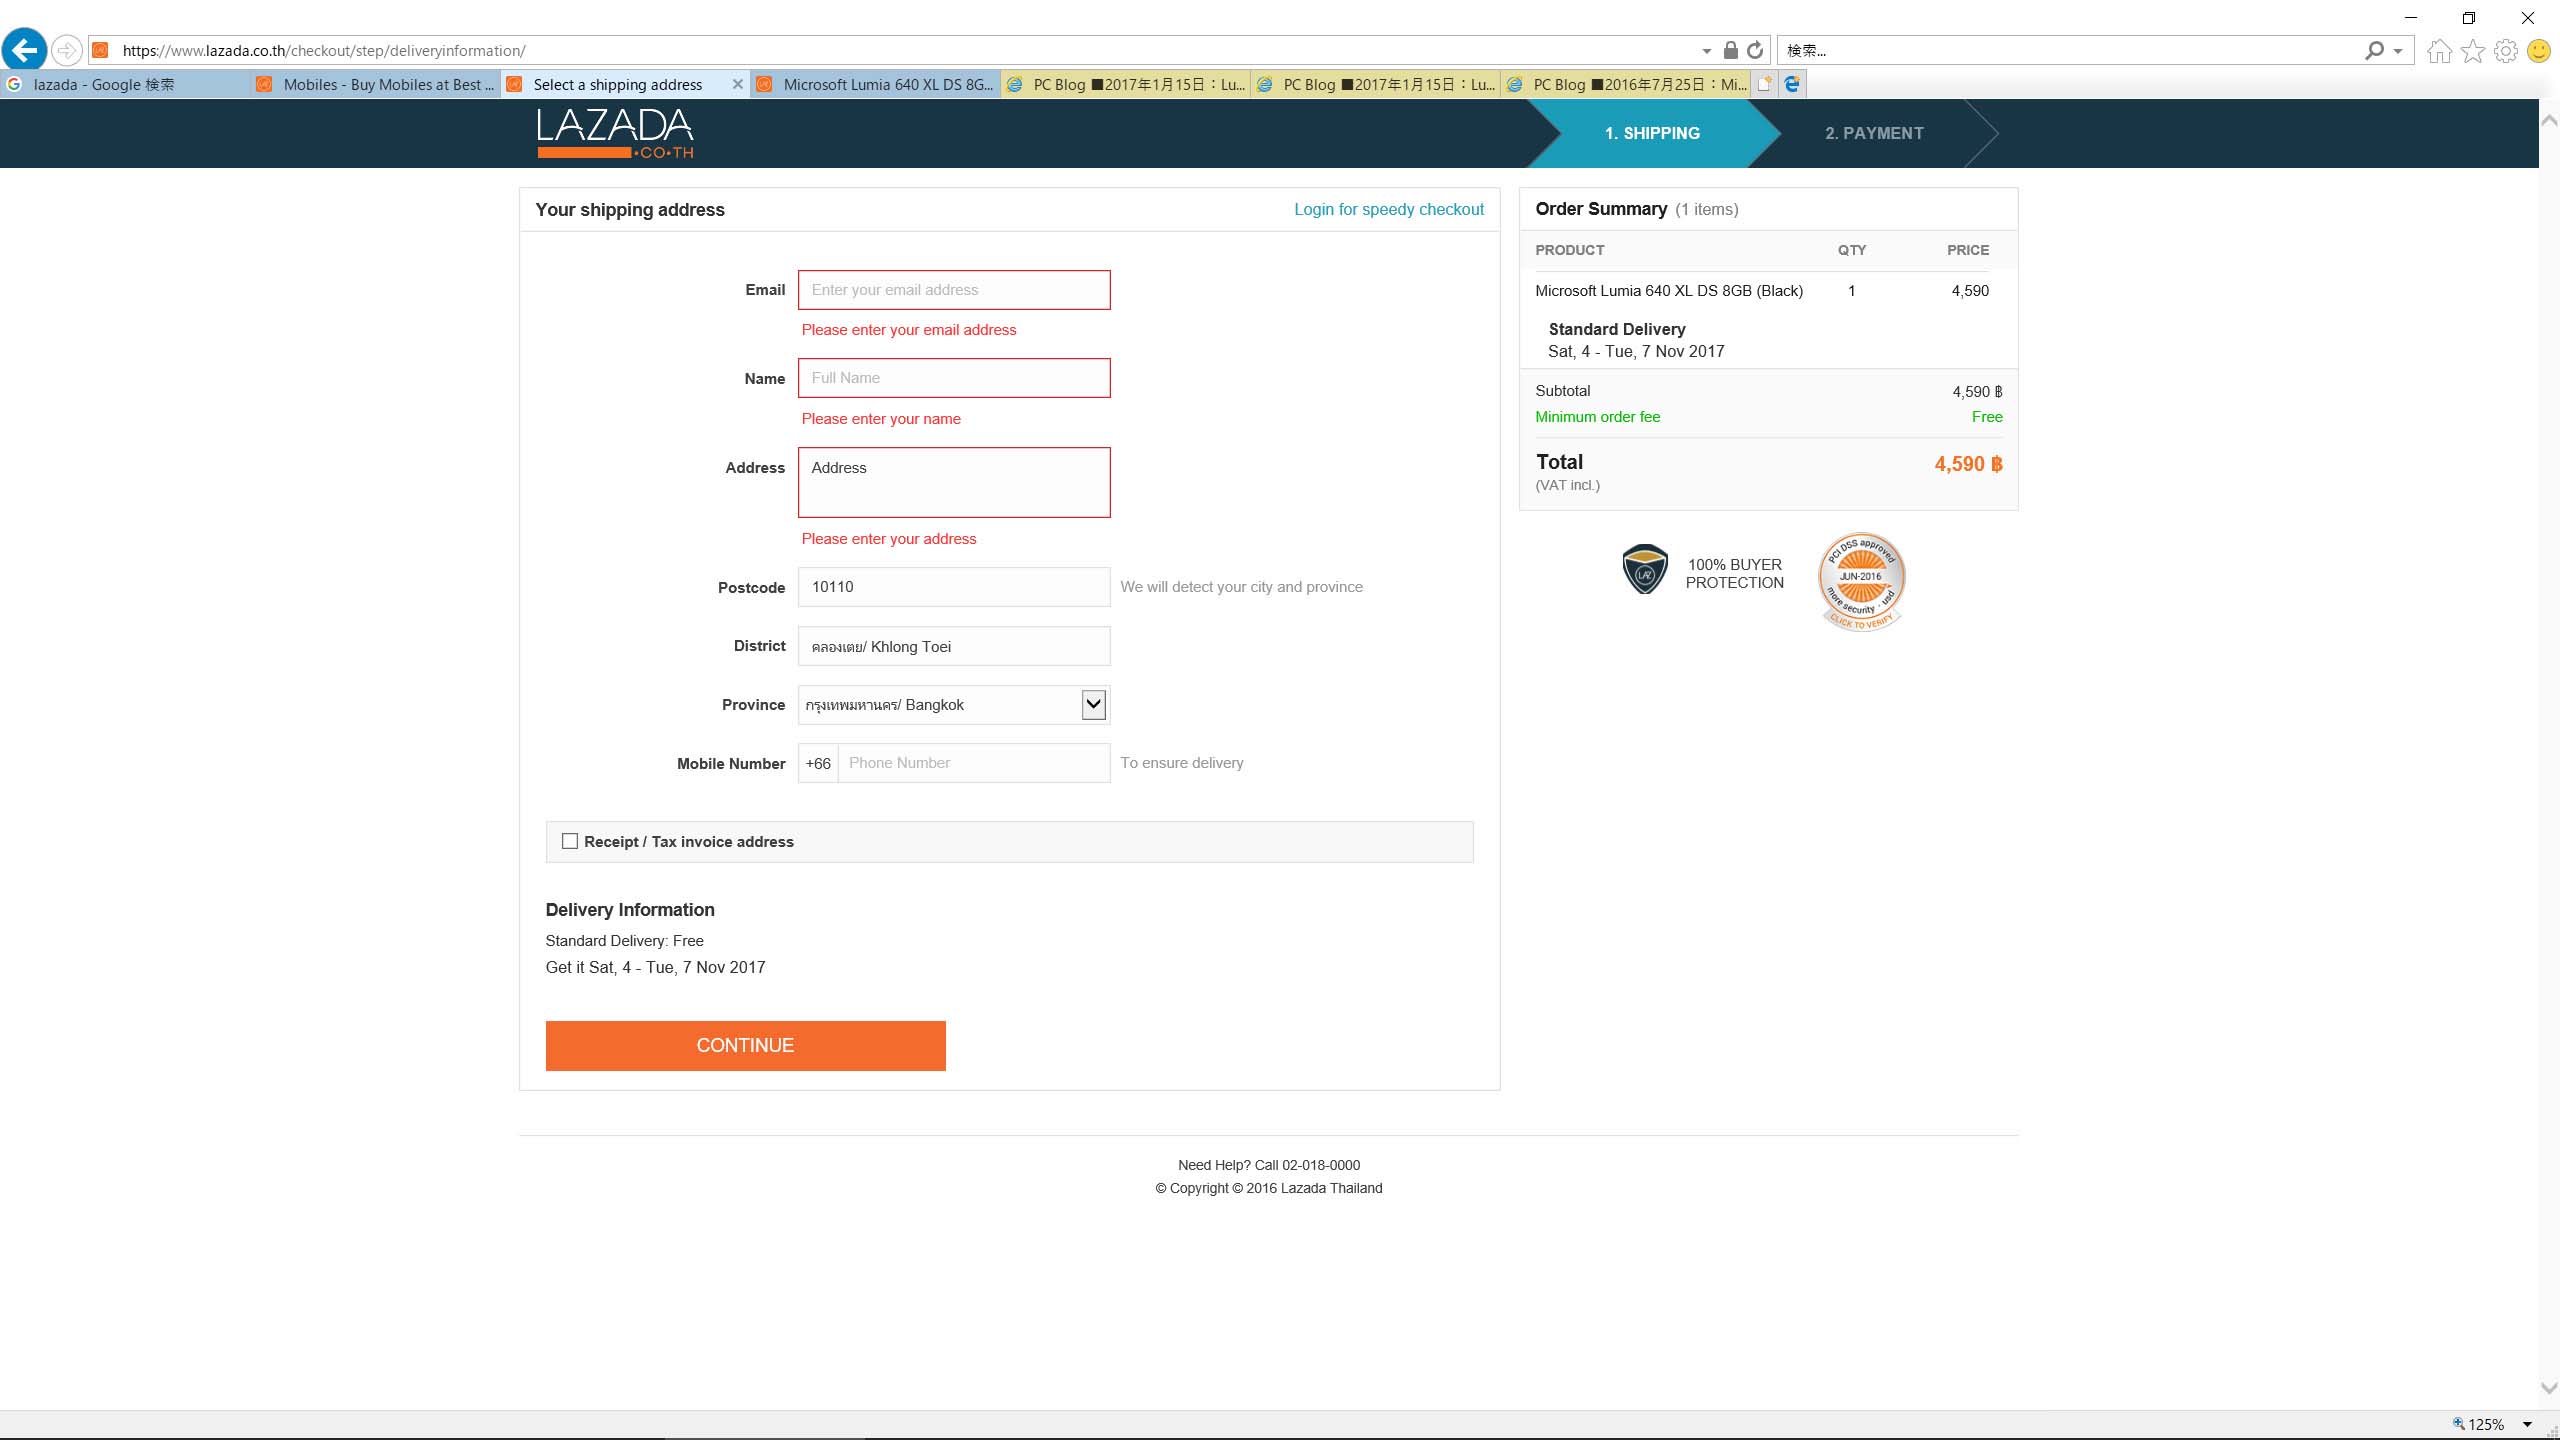Restore down the browser window
The height and width of the screenshot is (1440, 2560).
(x=2469, y=18)
